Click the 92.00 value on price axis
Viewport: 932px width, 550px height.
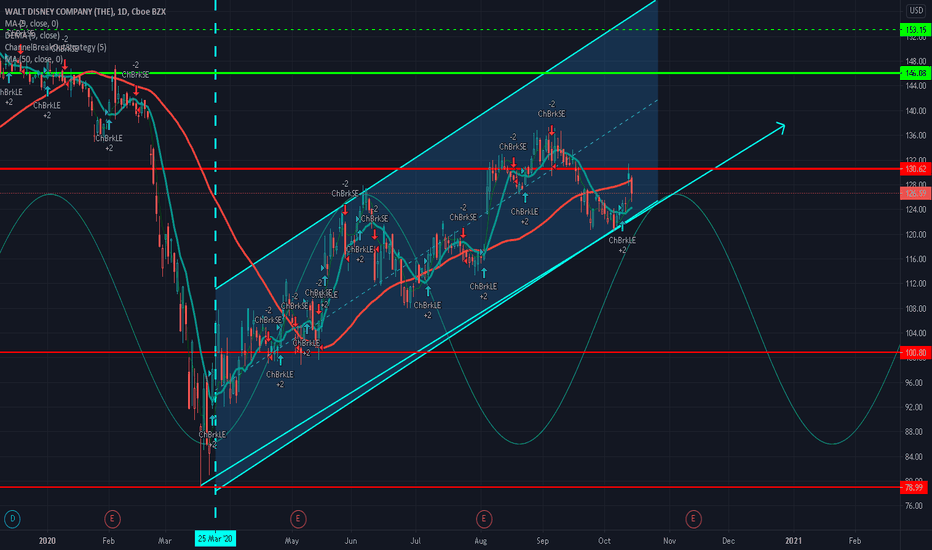click(x=915, y=407)
